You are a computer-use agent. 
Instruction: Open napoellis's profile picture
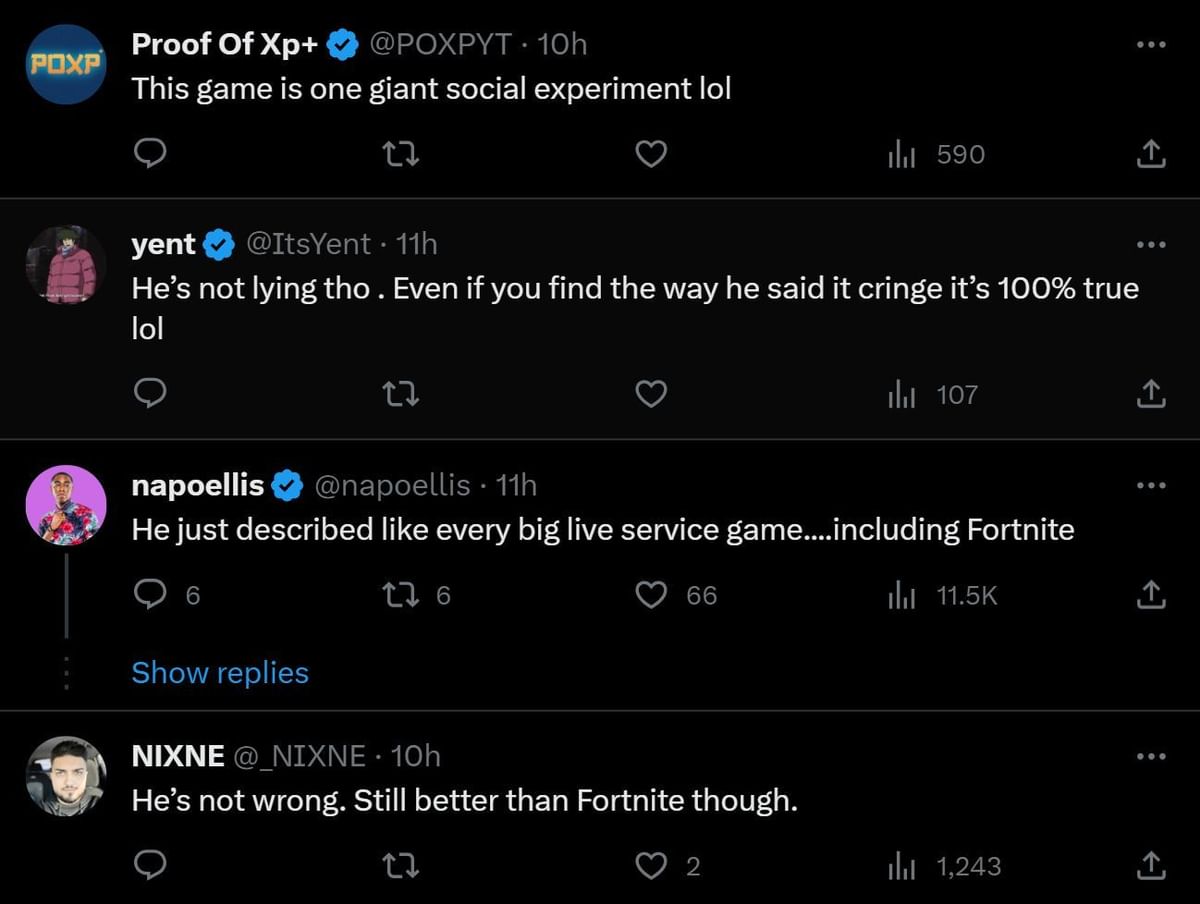pos(65,505)
